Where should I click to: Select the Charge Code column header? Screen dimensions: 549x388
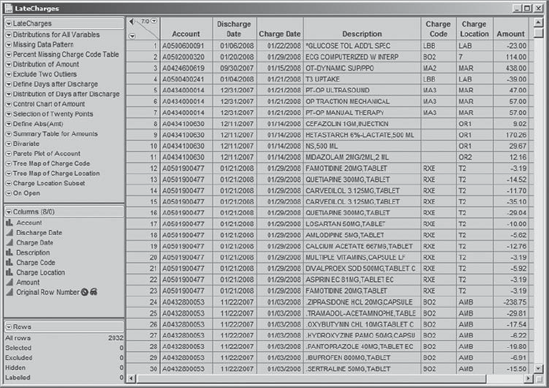click(x=438, y=29)
